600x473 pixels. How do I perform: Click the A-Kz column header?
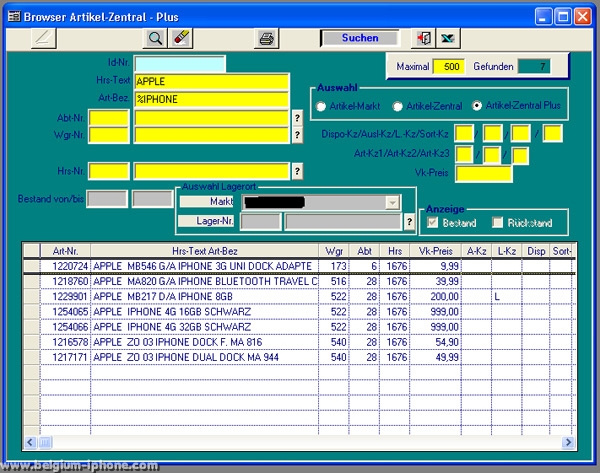[x=476, y=251]
